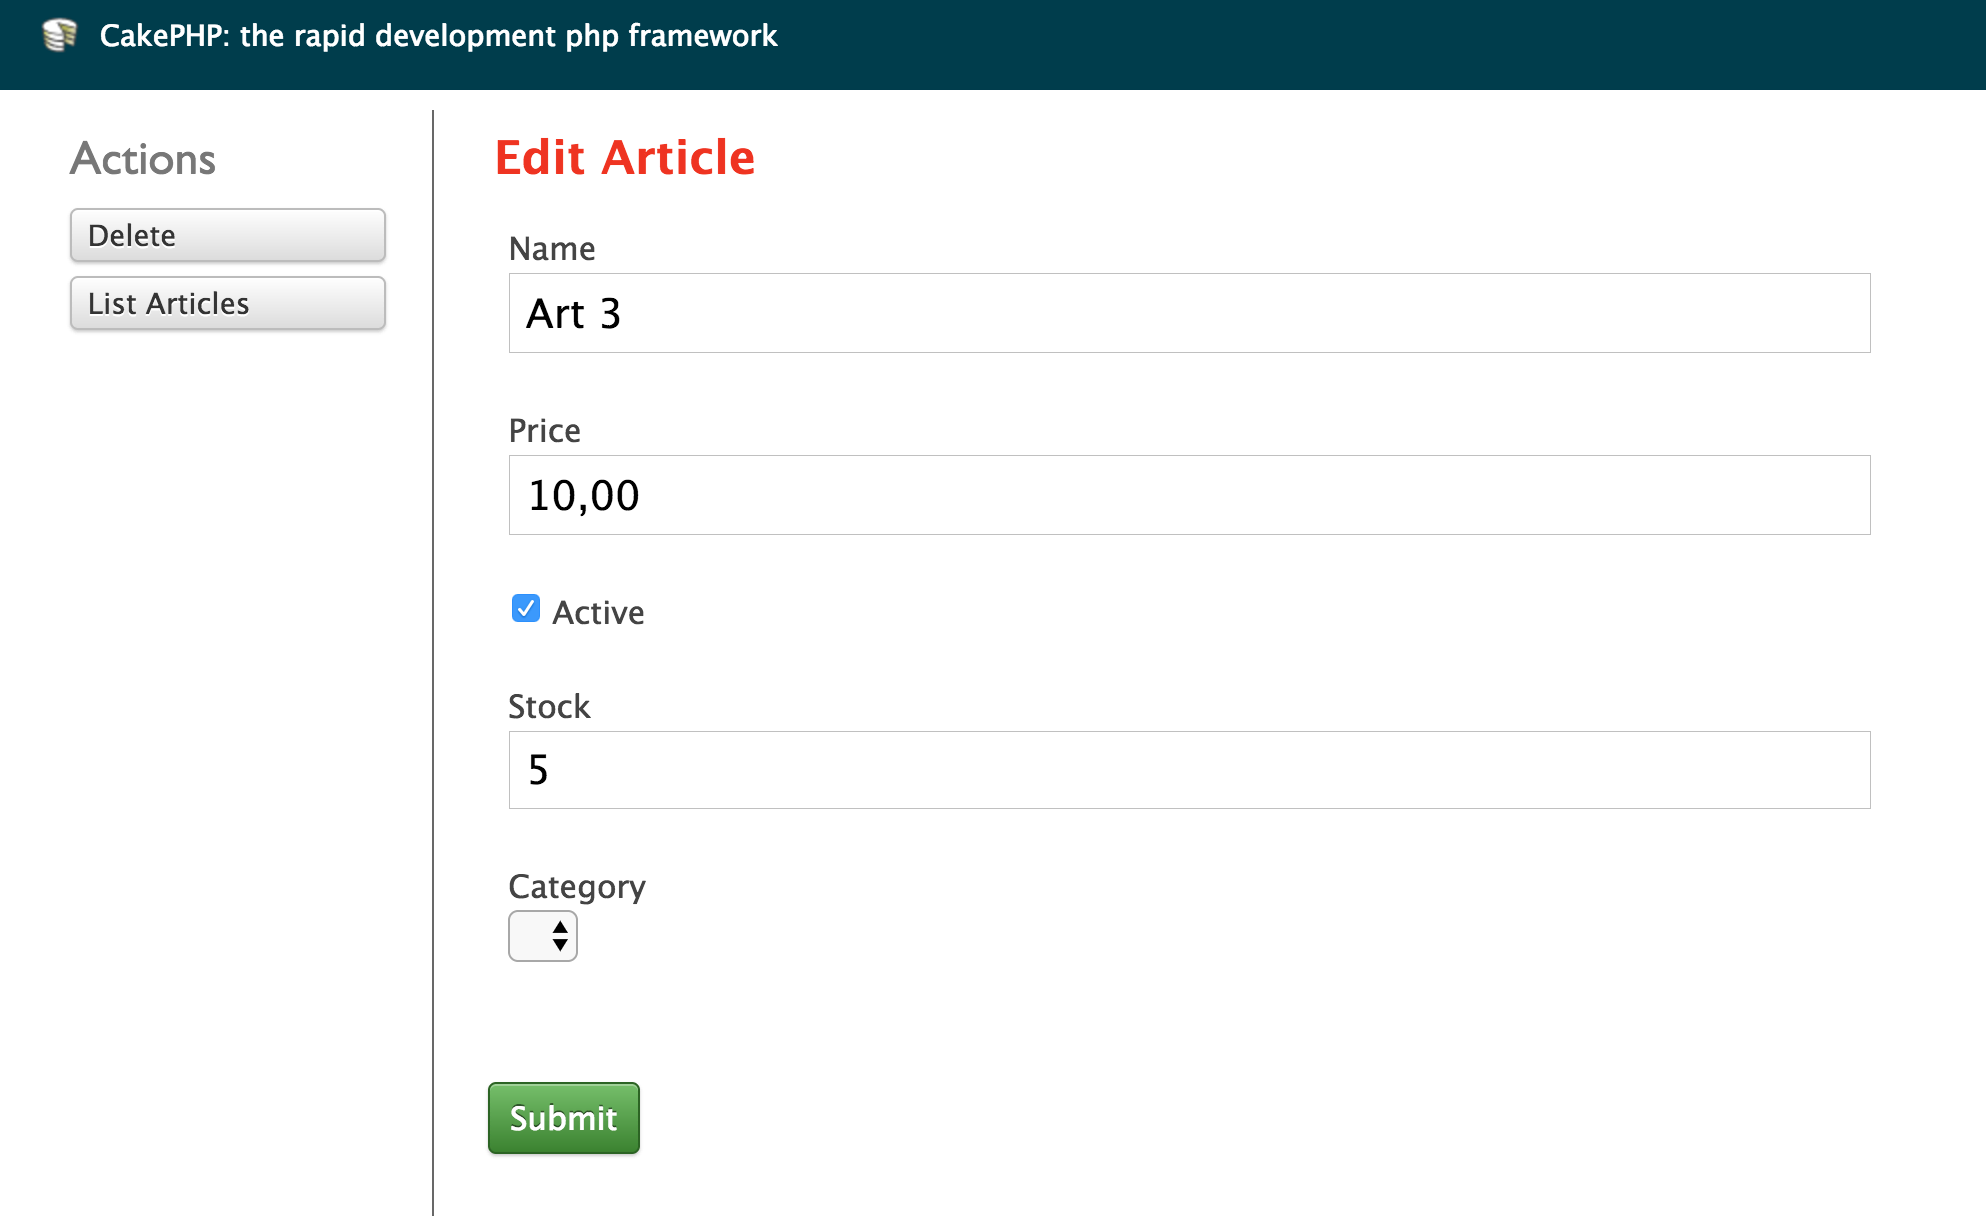
Task: Click the Stock field label
Action: tap(549, 707)
